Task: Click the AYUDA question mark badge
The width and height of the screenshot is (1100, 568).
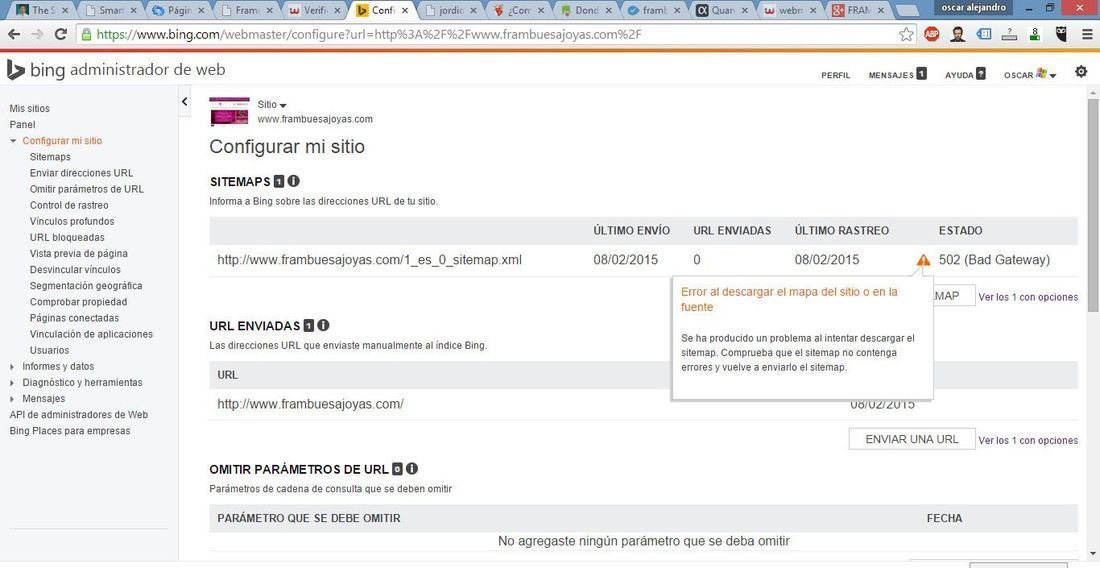Action: (981, 74)
